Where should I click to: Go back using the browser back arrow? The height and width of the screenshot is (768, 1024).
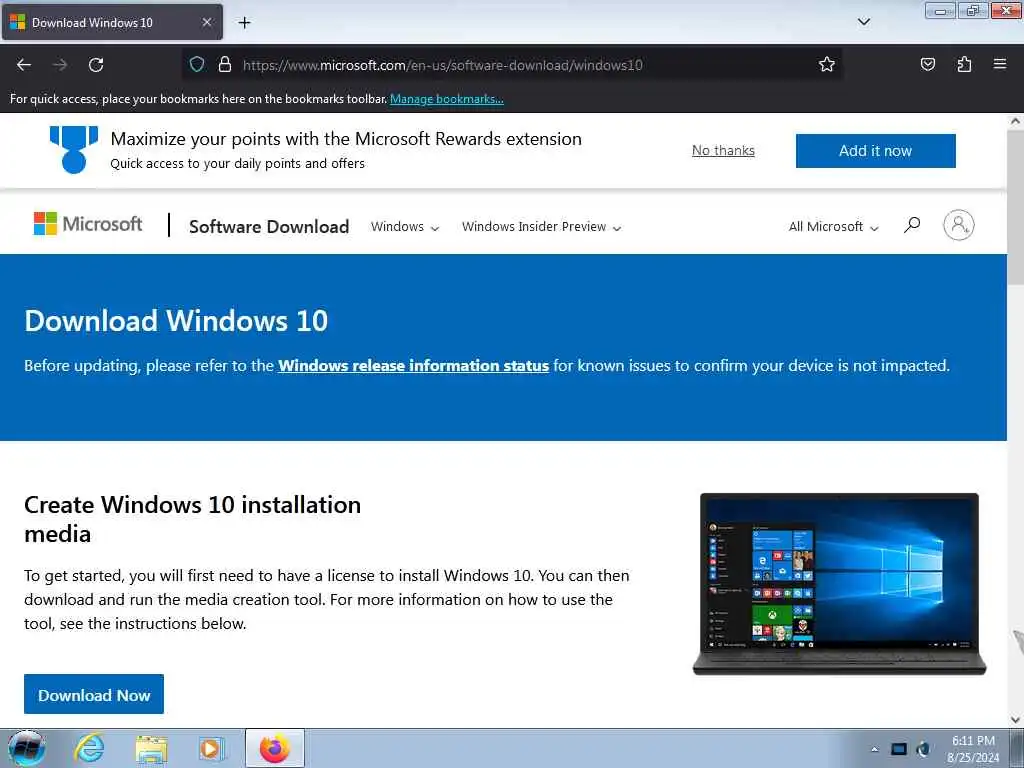pos(24,65)
